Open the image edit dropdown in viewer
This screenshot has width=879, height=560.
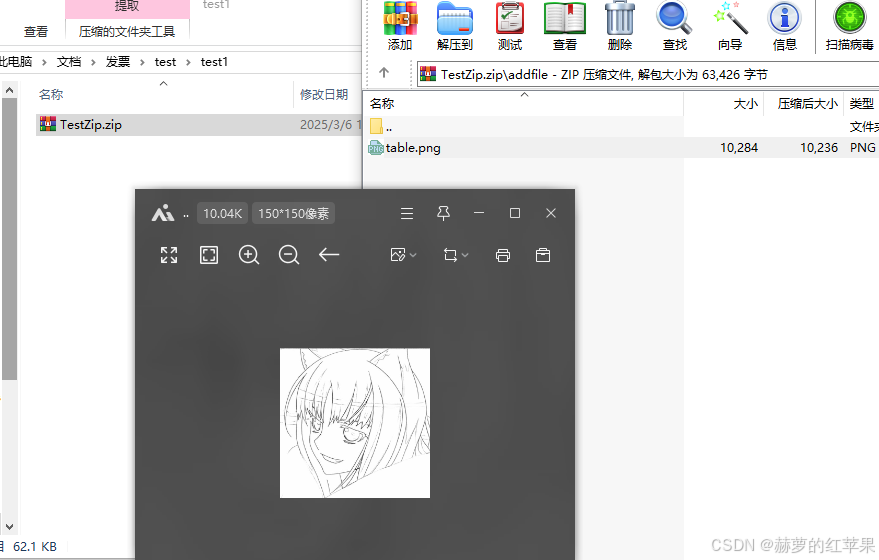pos(403,255)
